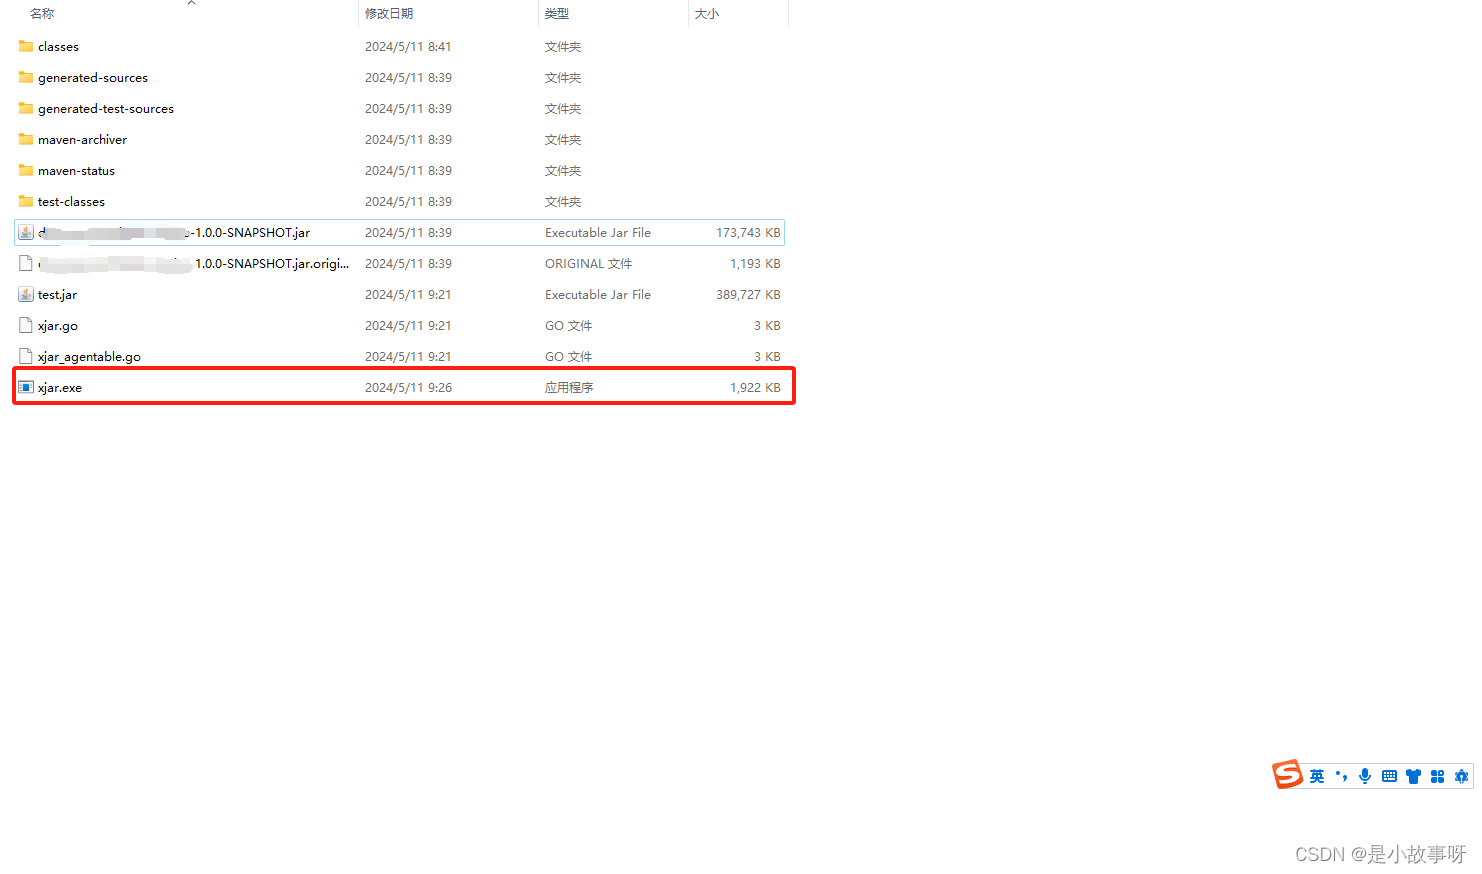Select the maven-status name text

tap(76, 171)
